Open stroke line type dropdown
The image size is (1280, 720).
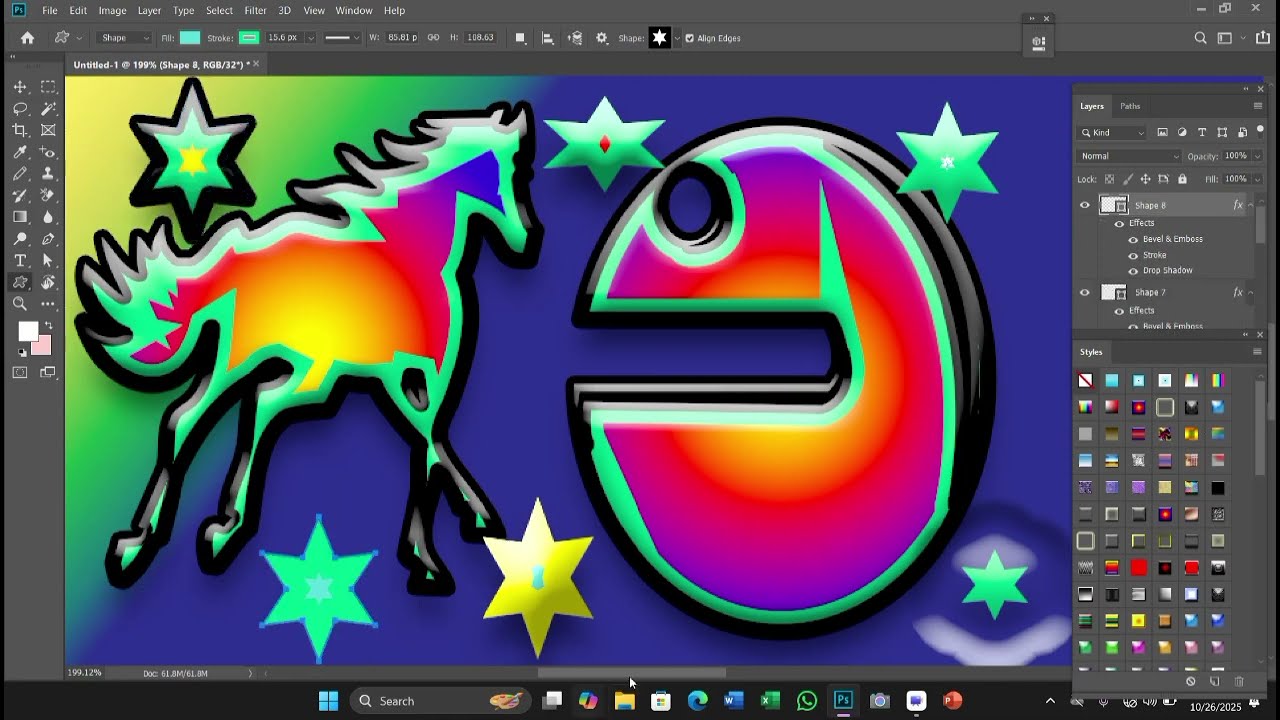click(x=342, y=38)
